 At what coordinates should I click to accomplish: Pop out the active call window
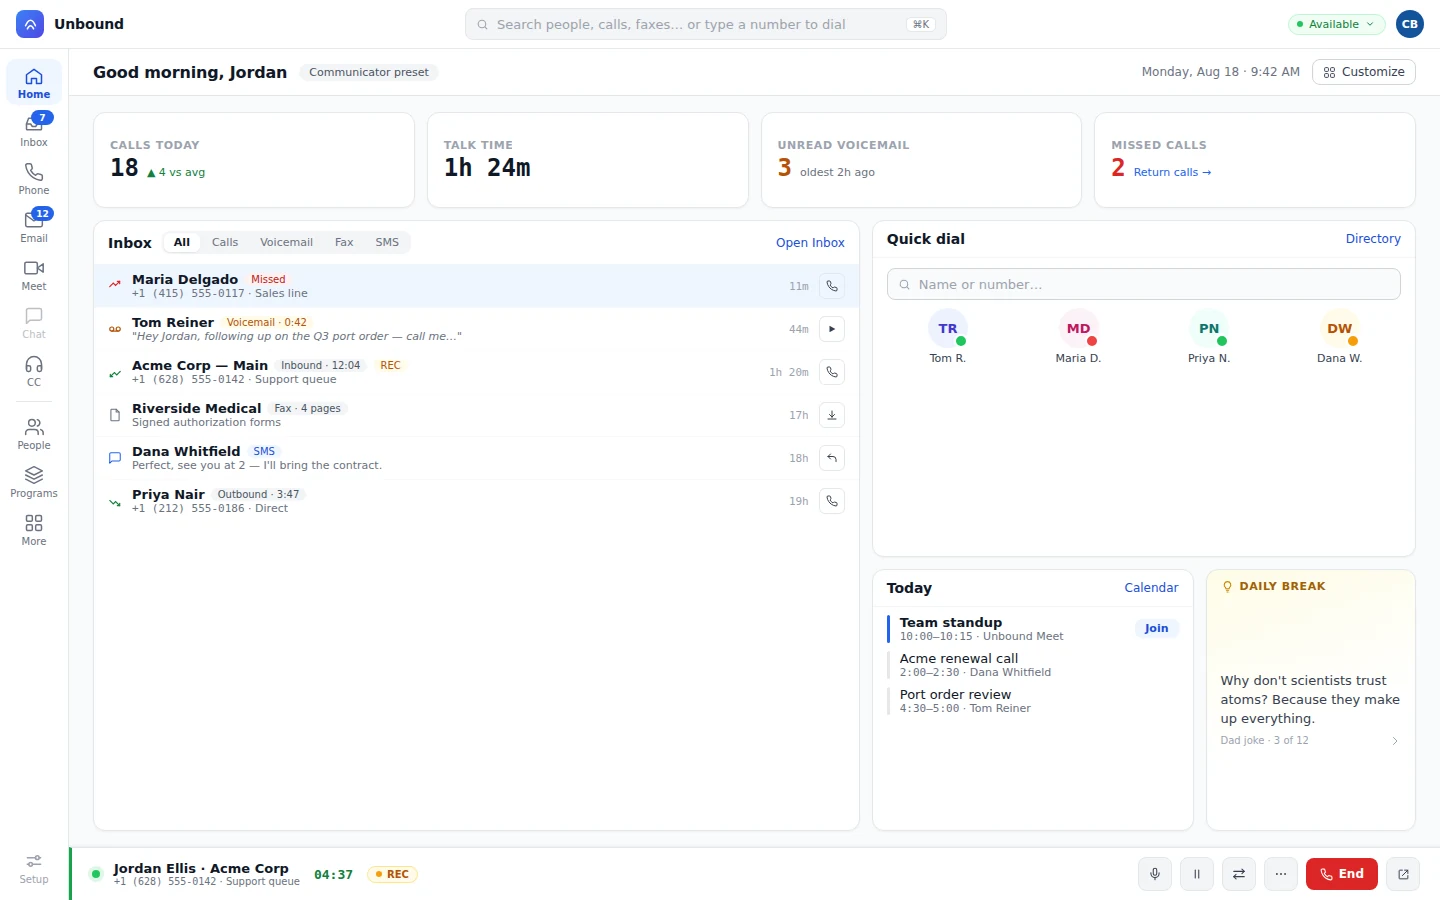[1403, 874]
